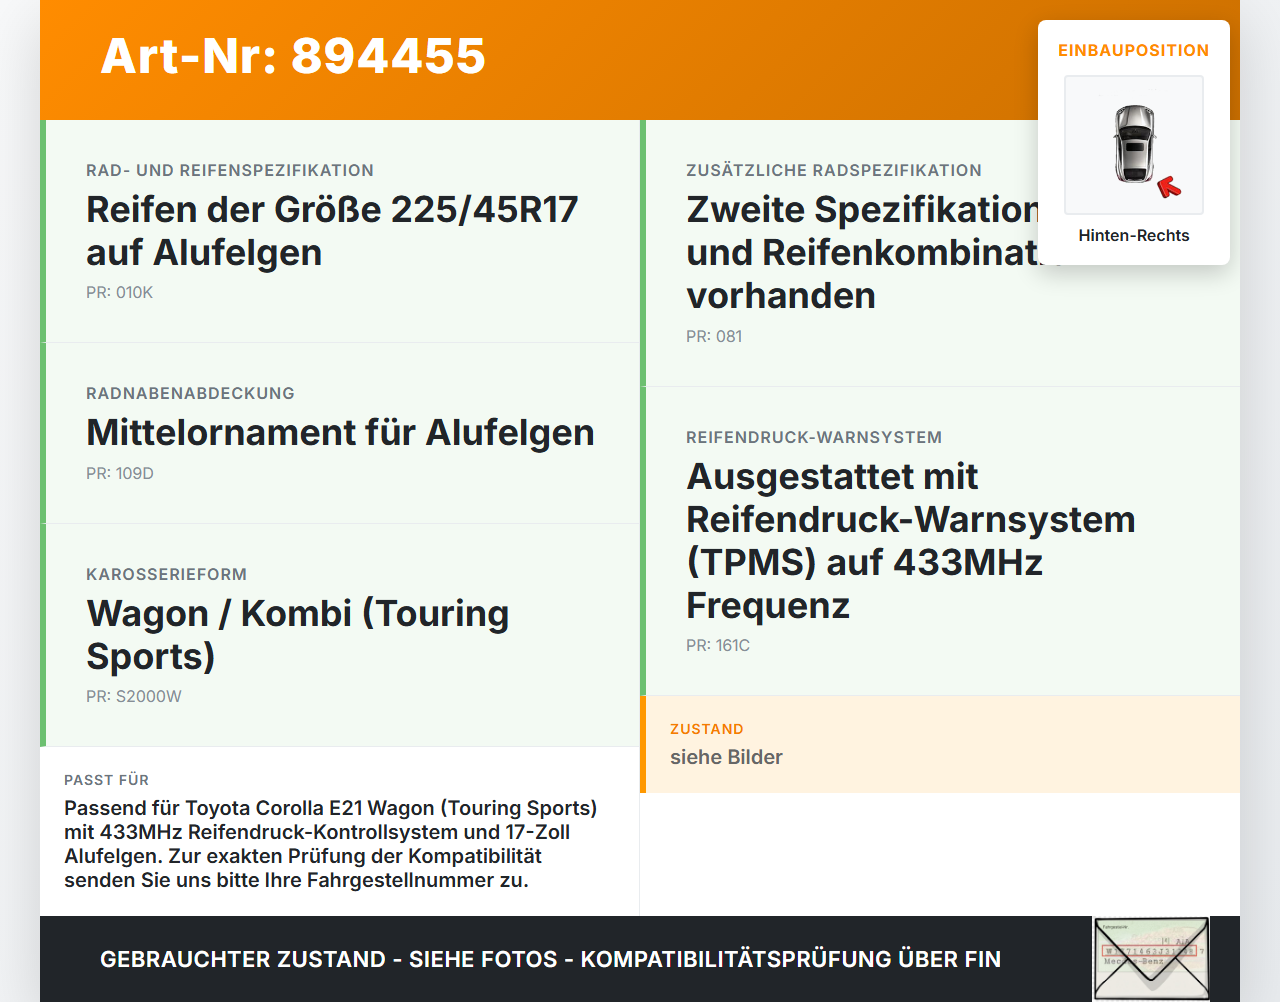Click the RADNABENABDECKUNG label
The image size is (1280, 1002).
click(x=190, y=394)
